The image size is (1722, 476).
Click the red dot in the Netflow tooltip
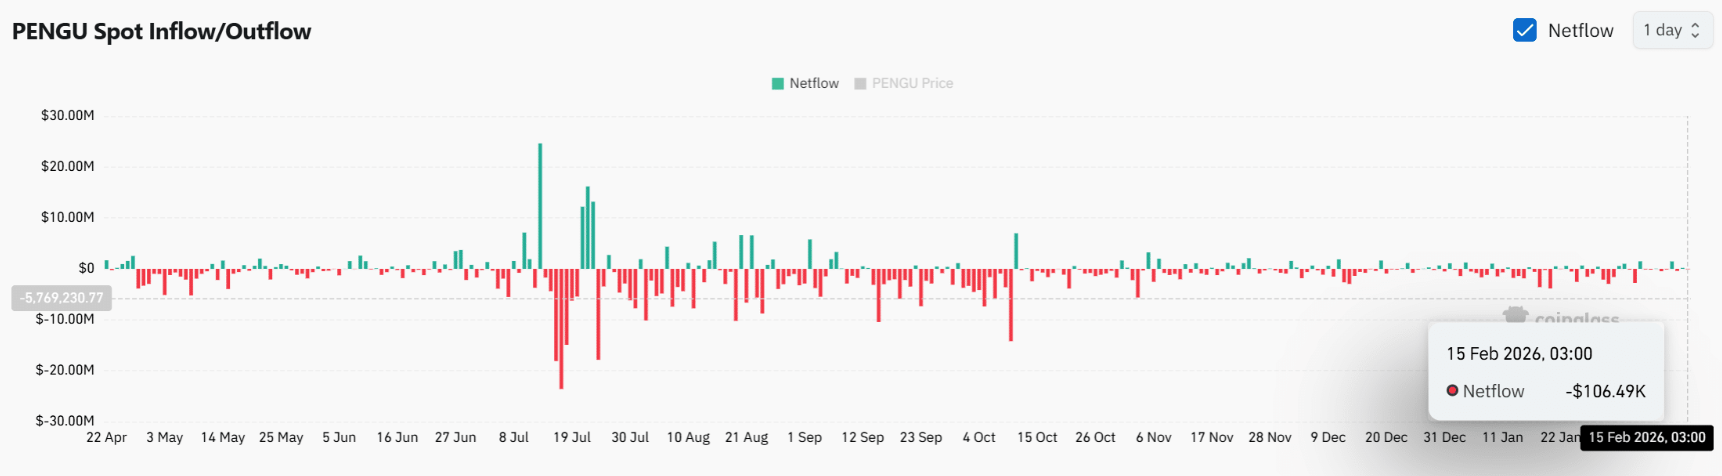click(1452, 390)
